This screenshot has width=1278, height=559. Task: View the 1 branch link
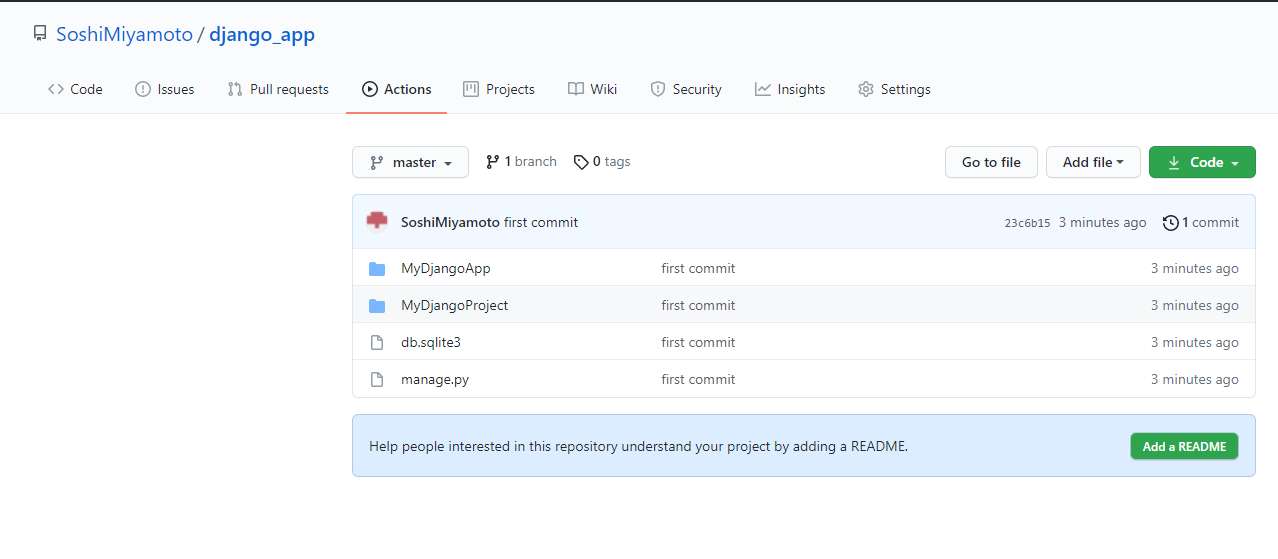click(521, 161)
